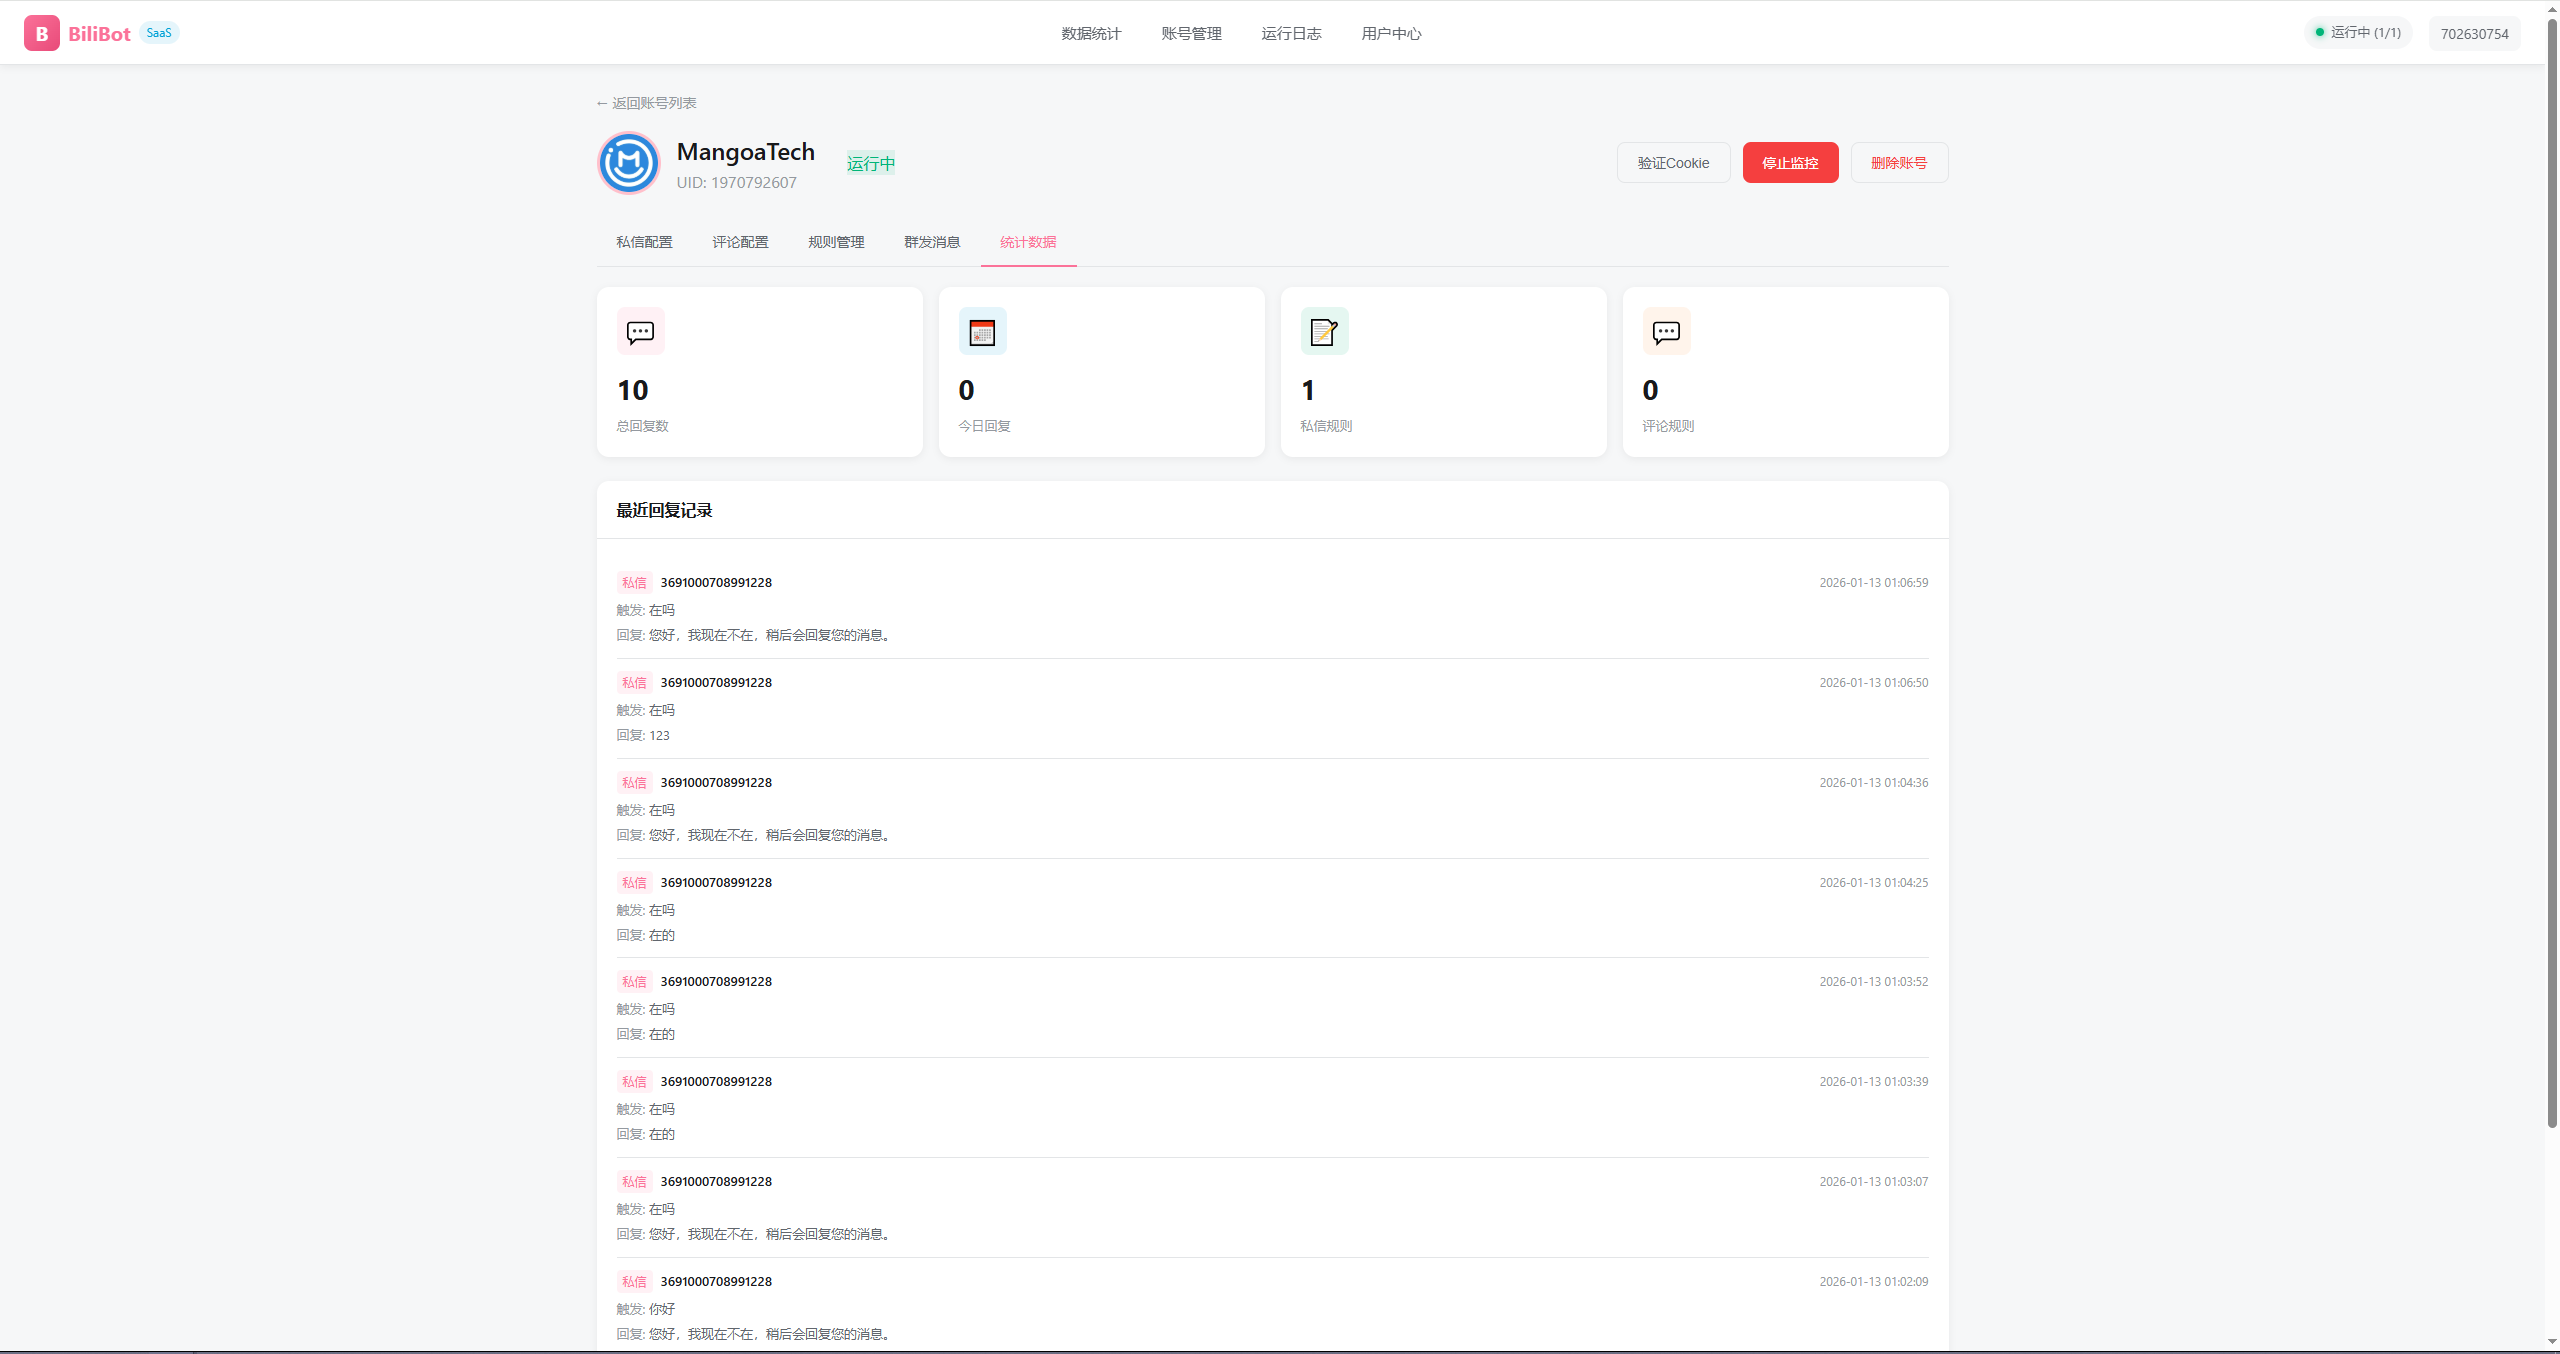Open the 评论配置 tab
The image size is (2560, 1354).
(x=740, y=242)
